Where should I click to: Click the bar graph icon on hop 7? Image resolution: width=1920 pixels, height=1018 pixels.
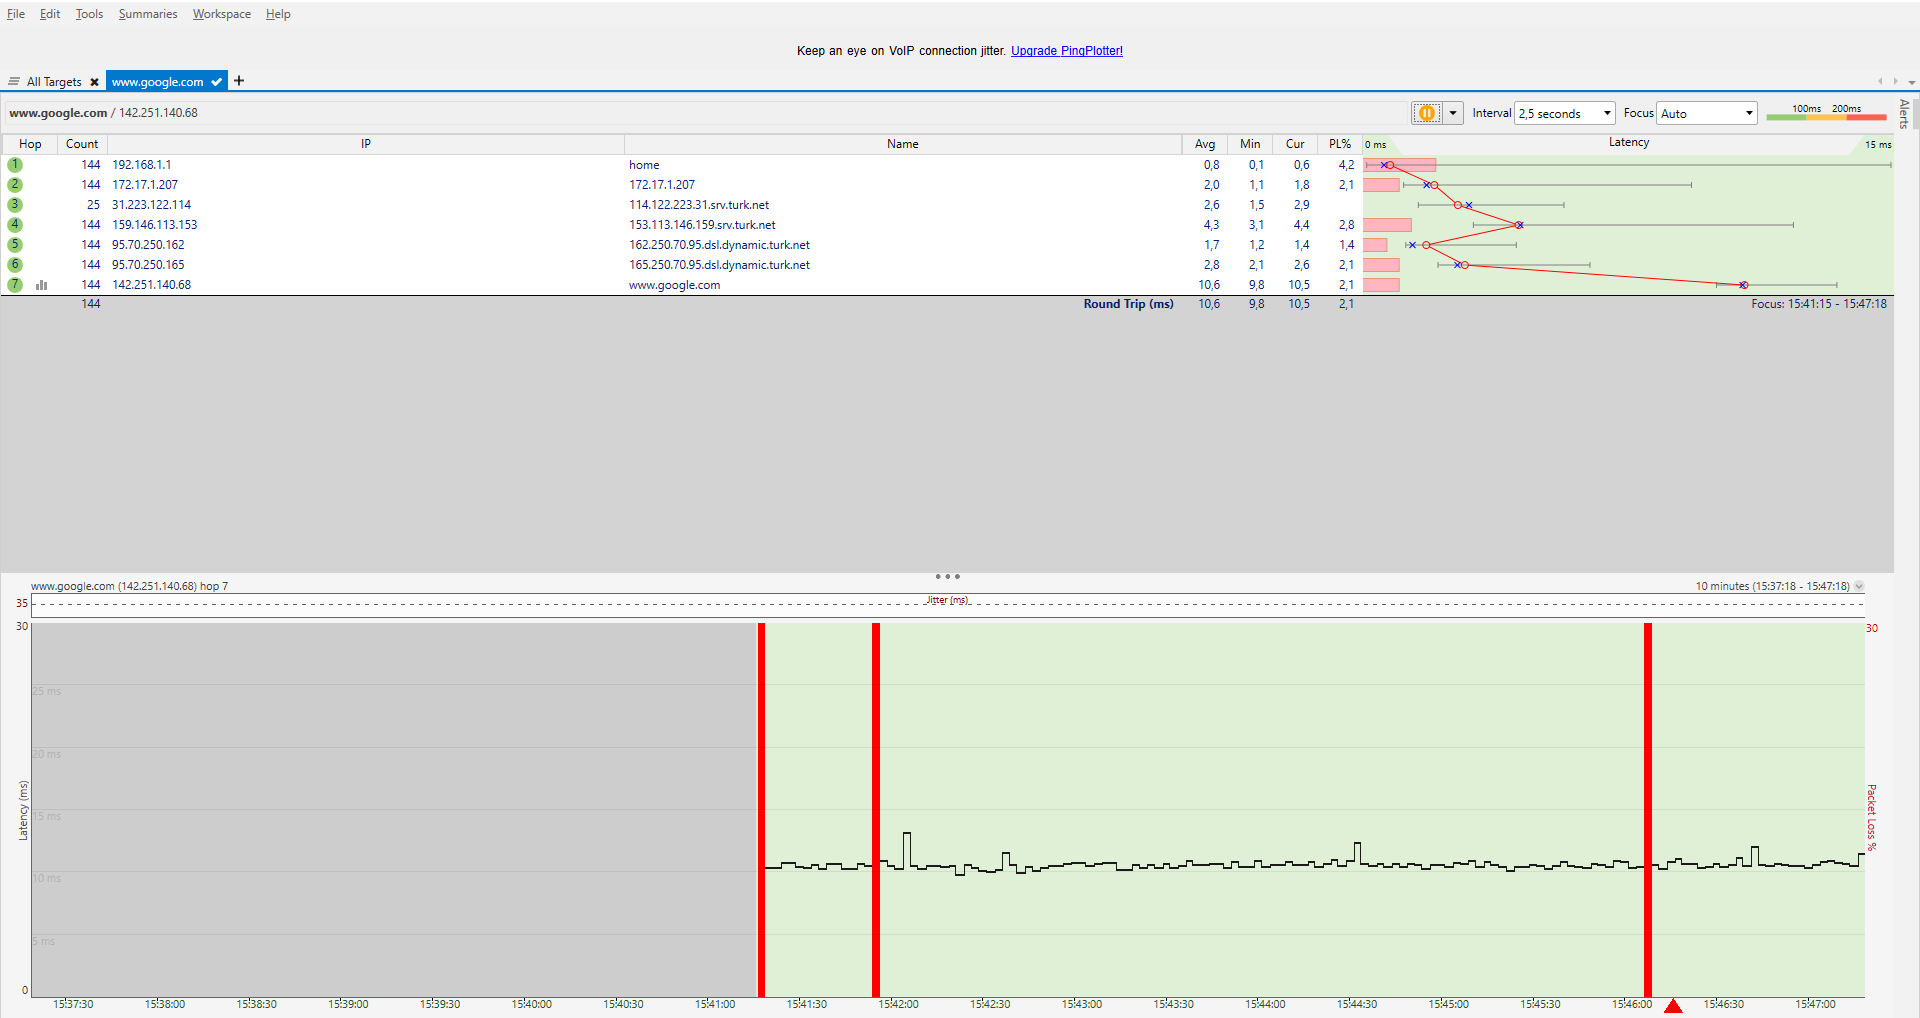42,285
